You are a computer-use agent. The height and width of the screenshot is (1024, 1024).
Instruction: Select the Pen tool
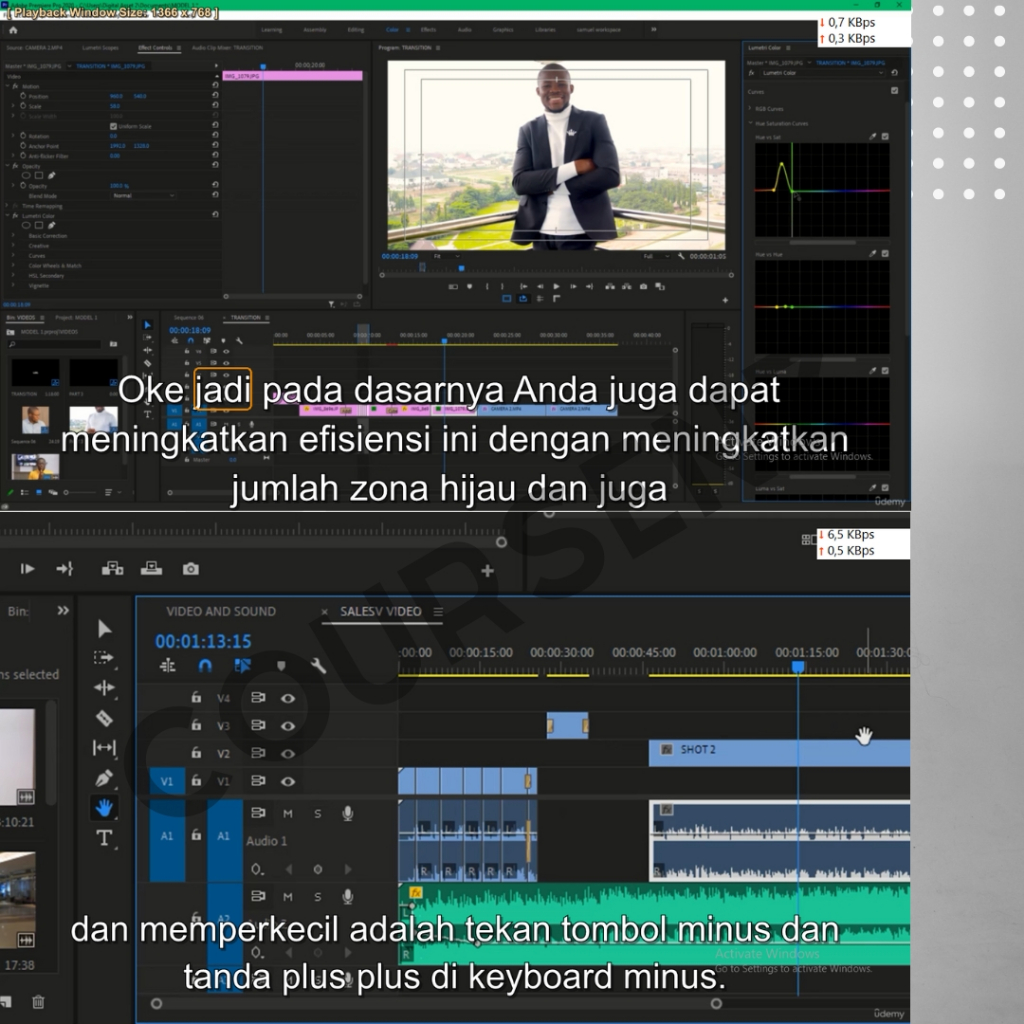click(x=104, y=778)
